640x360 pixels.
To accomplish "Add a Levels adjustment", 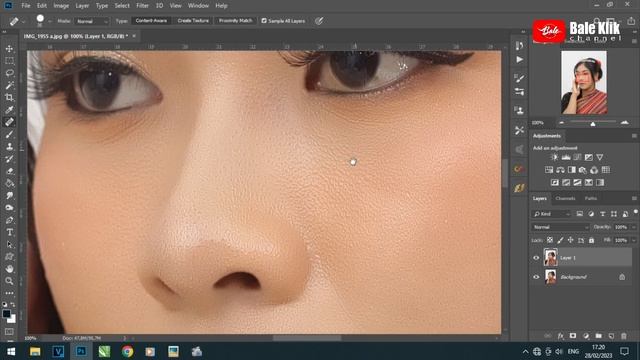I will 566,157.
